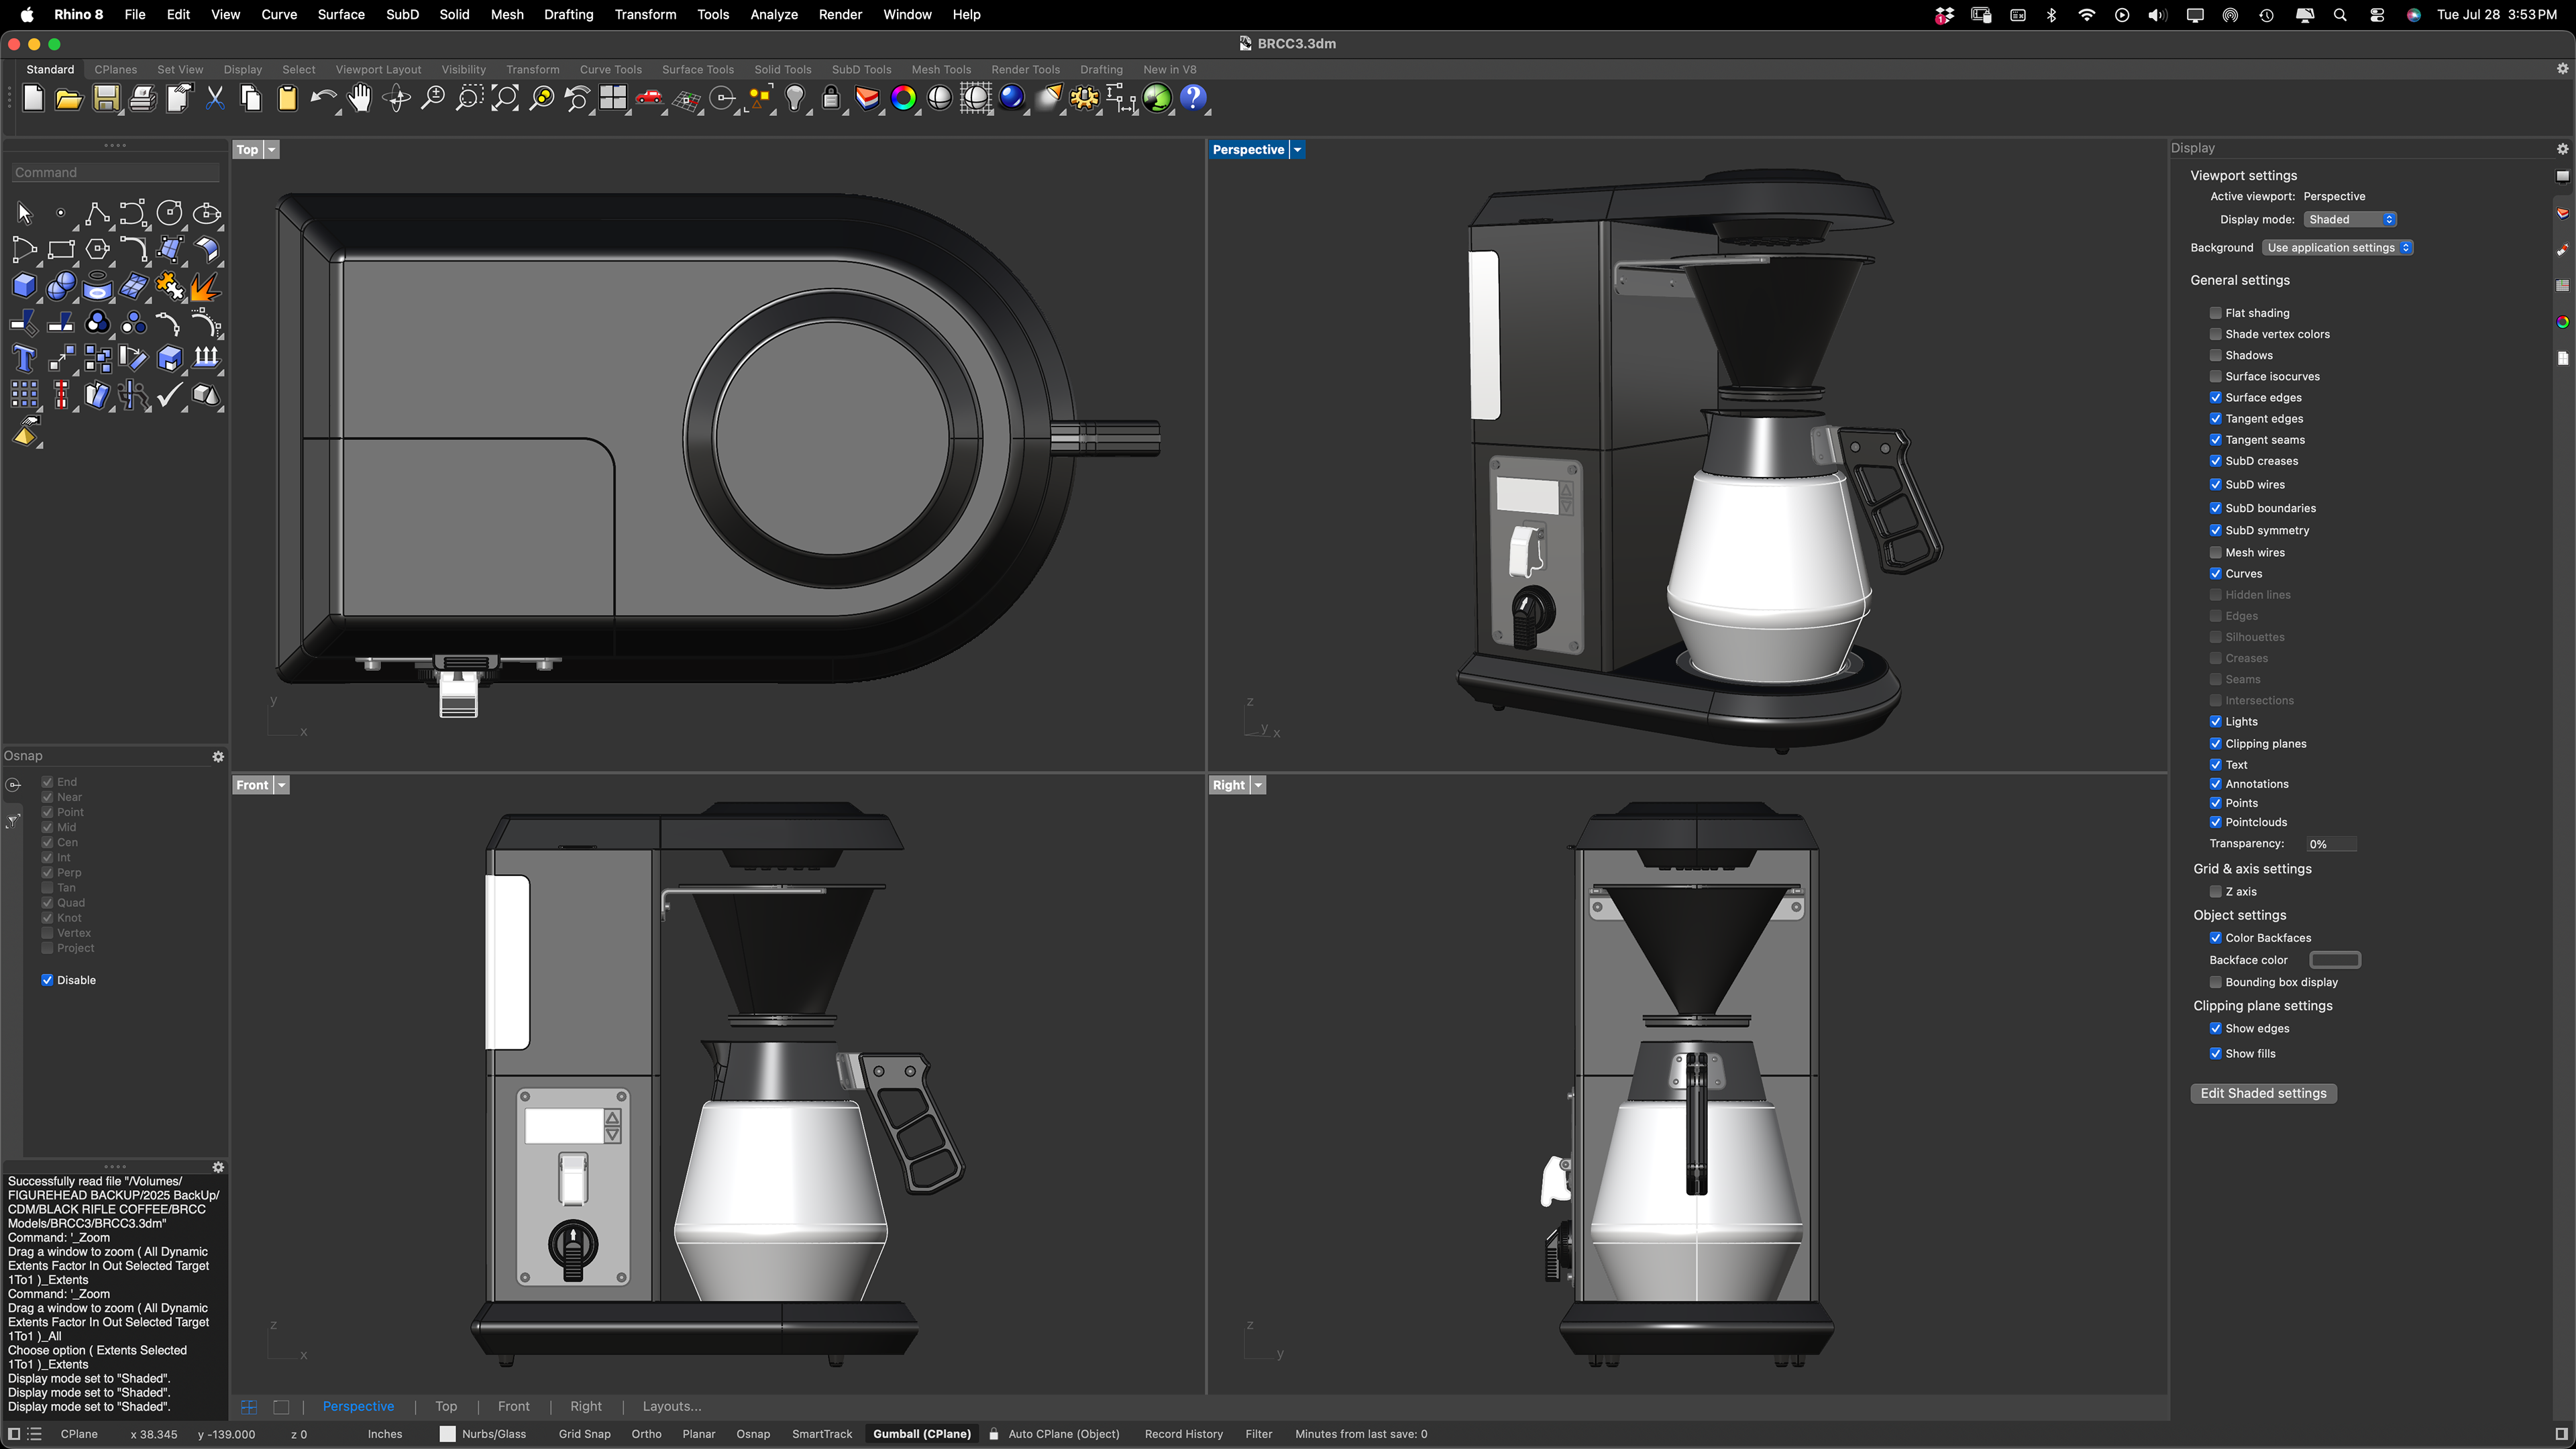The height and width of the screenshot is (1449, 2576).
Task: Switch to the Solid Tools toolbar tab
Action: [x=783, y=69]
